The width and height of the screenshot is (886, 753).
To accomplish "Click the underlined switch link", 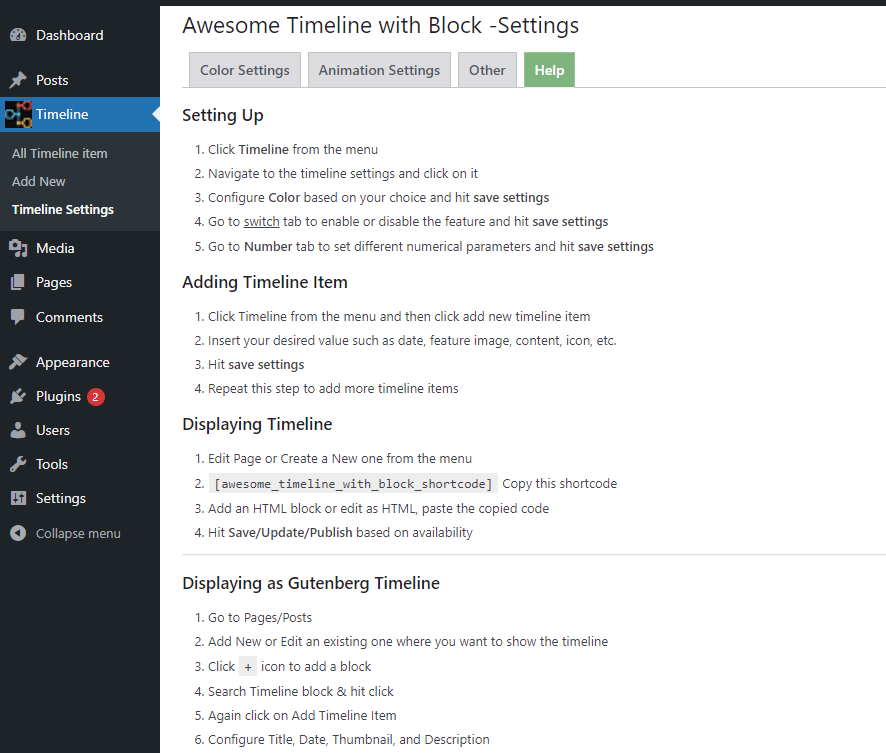I will pyautogui.click(x=261, y=222).
